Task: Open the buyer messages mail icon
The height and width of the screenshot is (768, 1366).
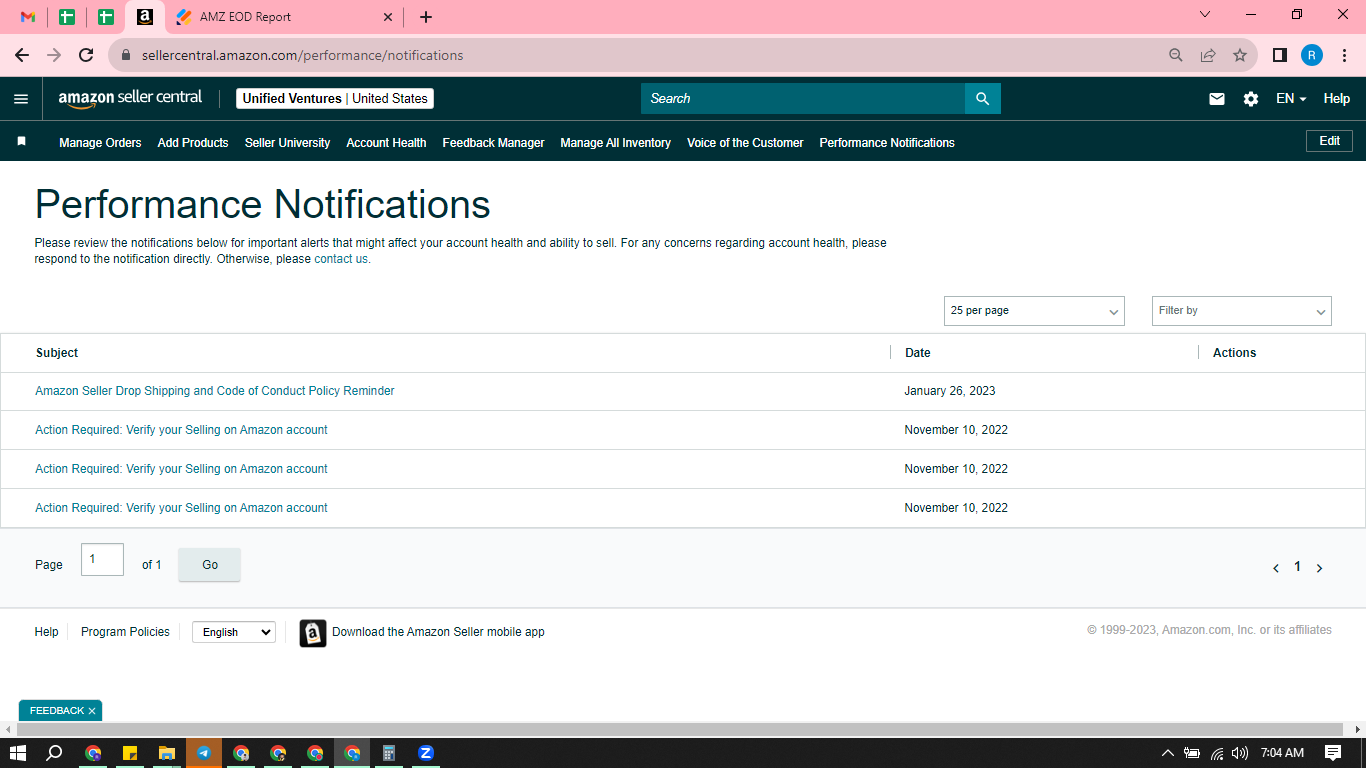Action: [x=1217, y=98]
